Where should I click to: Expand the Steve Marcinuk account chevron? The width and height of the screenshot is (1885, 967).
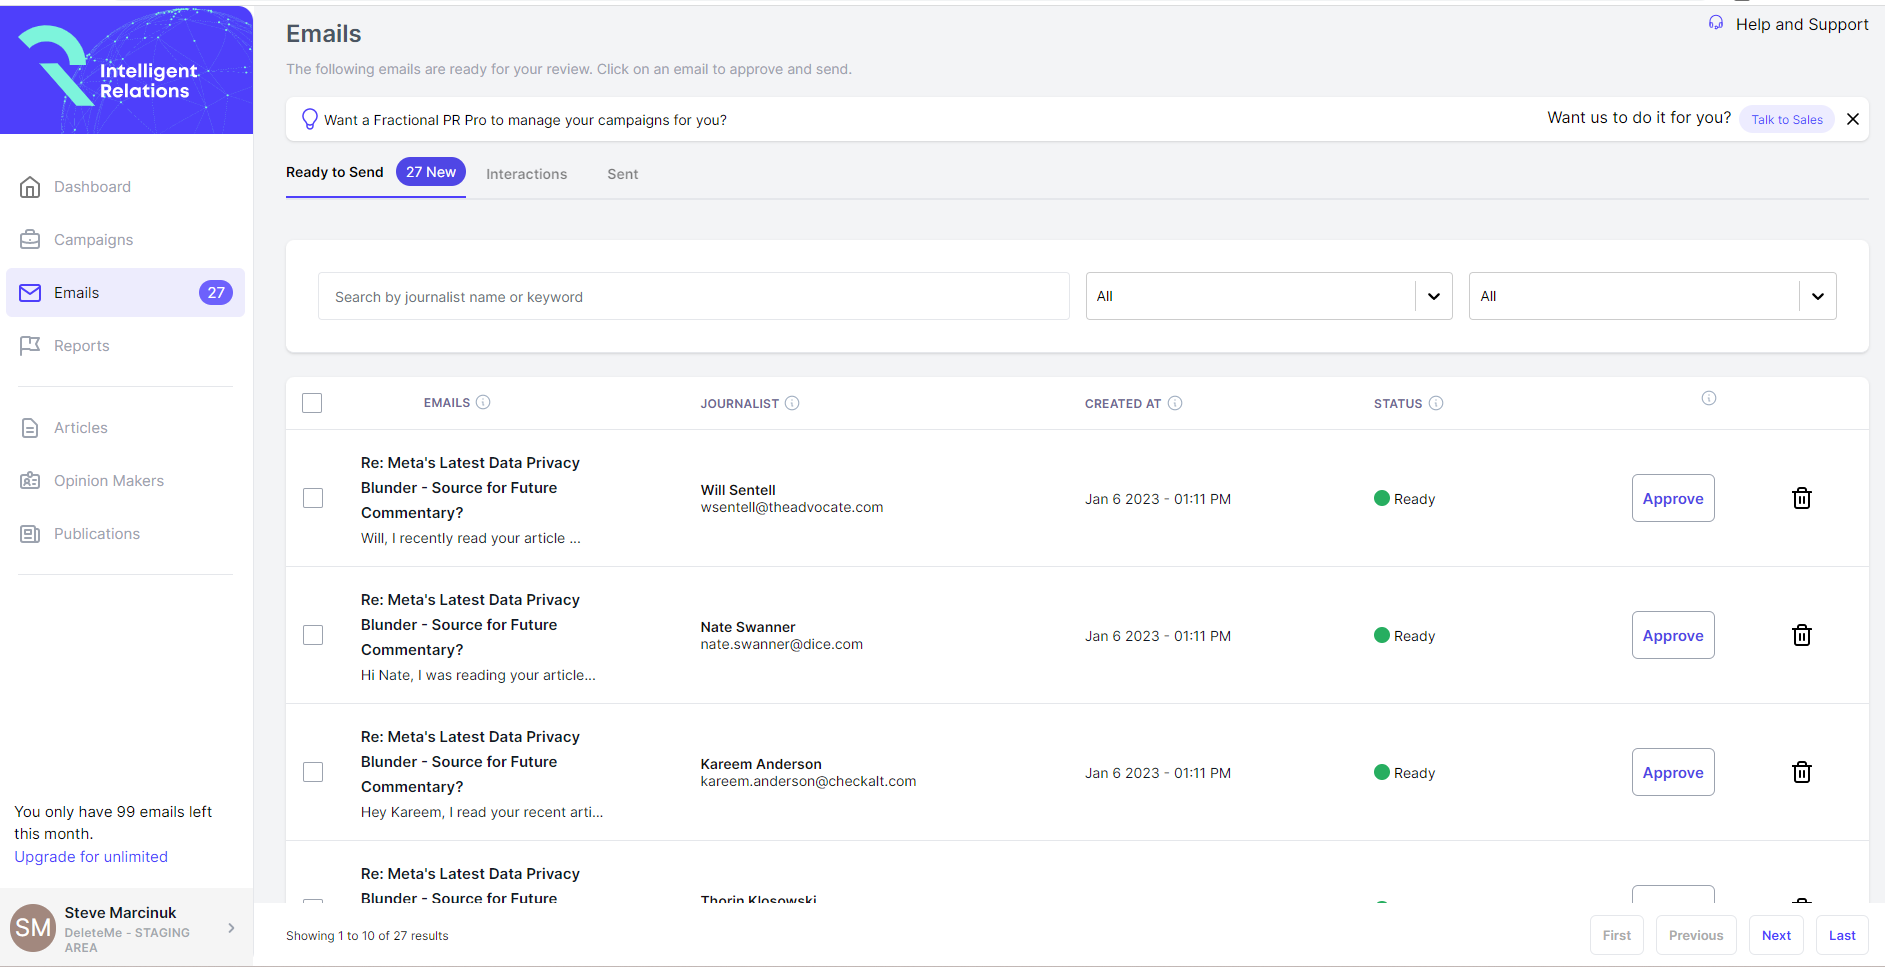point(231,928)
